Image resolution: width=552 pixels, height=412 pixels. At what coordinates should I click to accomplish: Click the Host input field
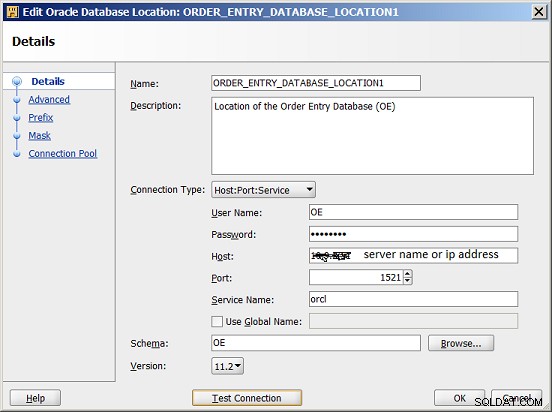(413, 256)
